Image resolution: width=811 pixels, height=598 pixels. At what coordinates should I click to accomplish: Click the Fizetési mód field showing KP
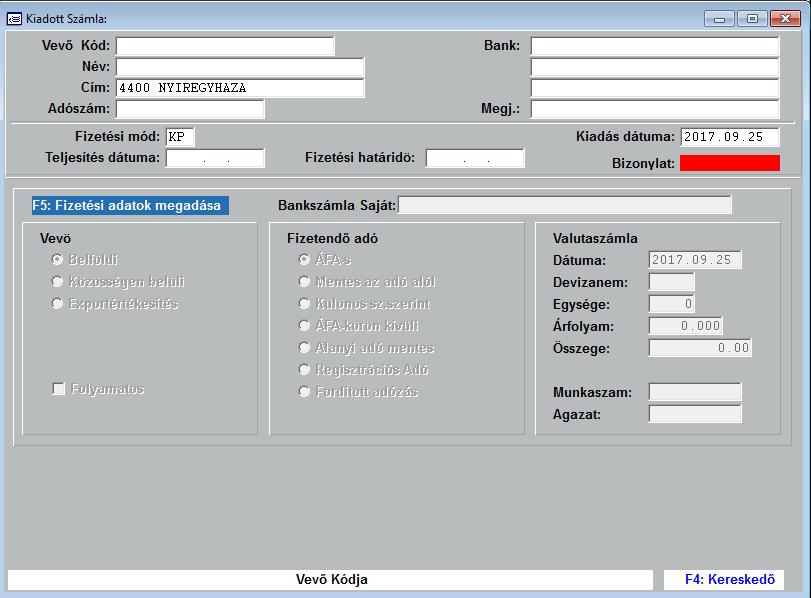pos(180,137)
